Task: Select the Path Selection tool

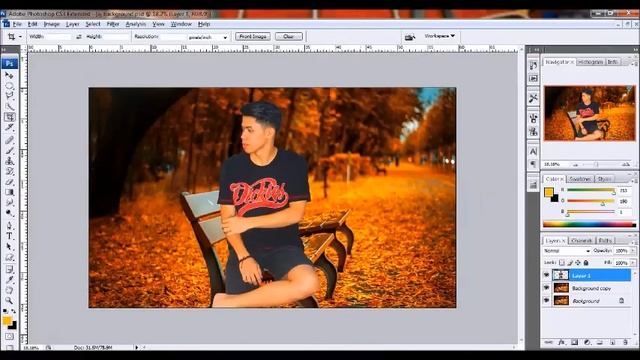Action: coord(9,247)
